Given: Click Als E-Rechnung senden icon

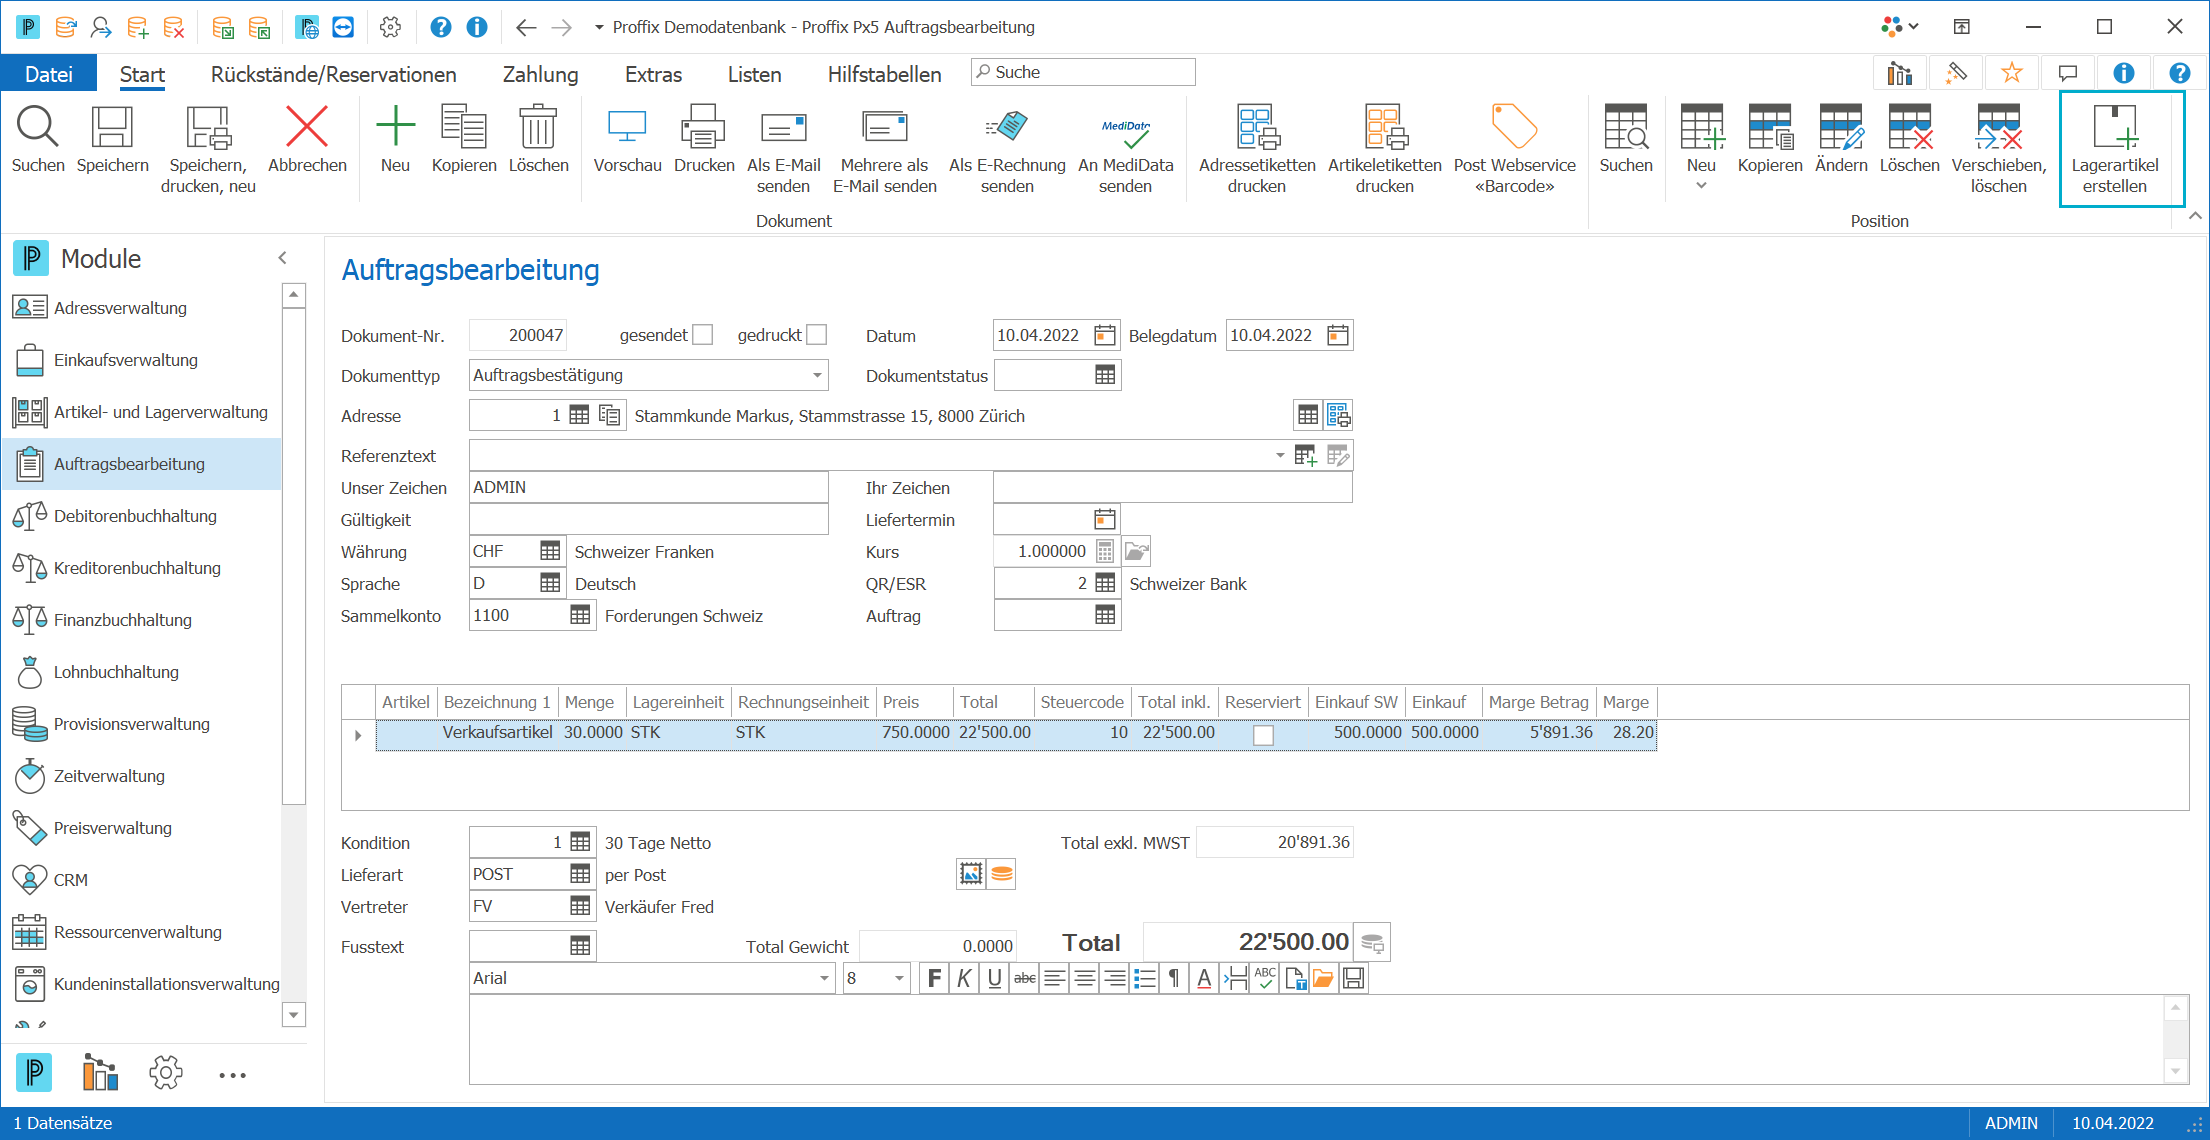Looking at the screenshot, I should 1007,128.
